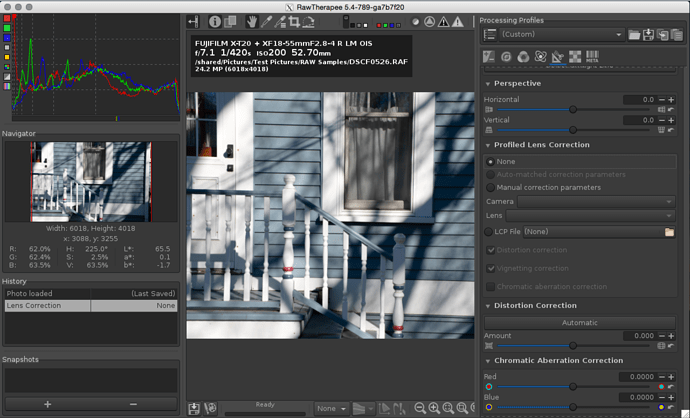
Task: Click the Horizontal perspective slider handle
Action: pyautogui.click(x=573, y=109)
